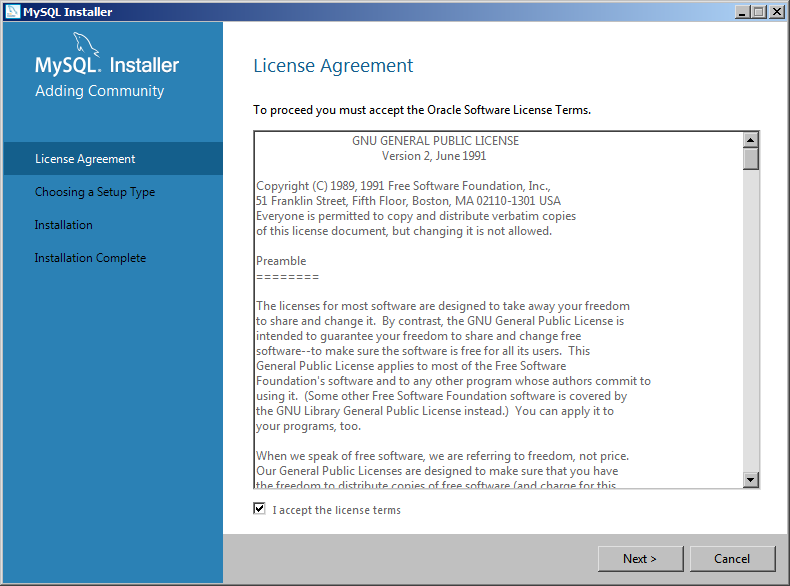Click the Next > button
The width and height of the screenshot is (790, 586).
click(640, 559)
